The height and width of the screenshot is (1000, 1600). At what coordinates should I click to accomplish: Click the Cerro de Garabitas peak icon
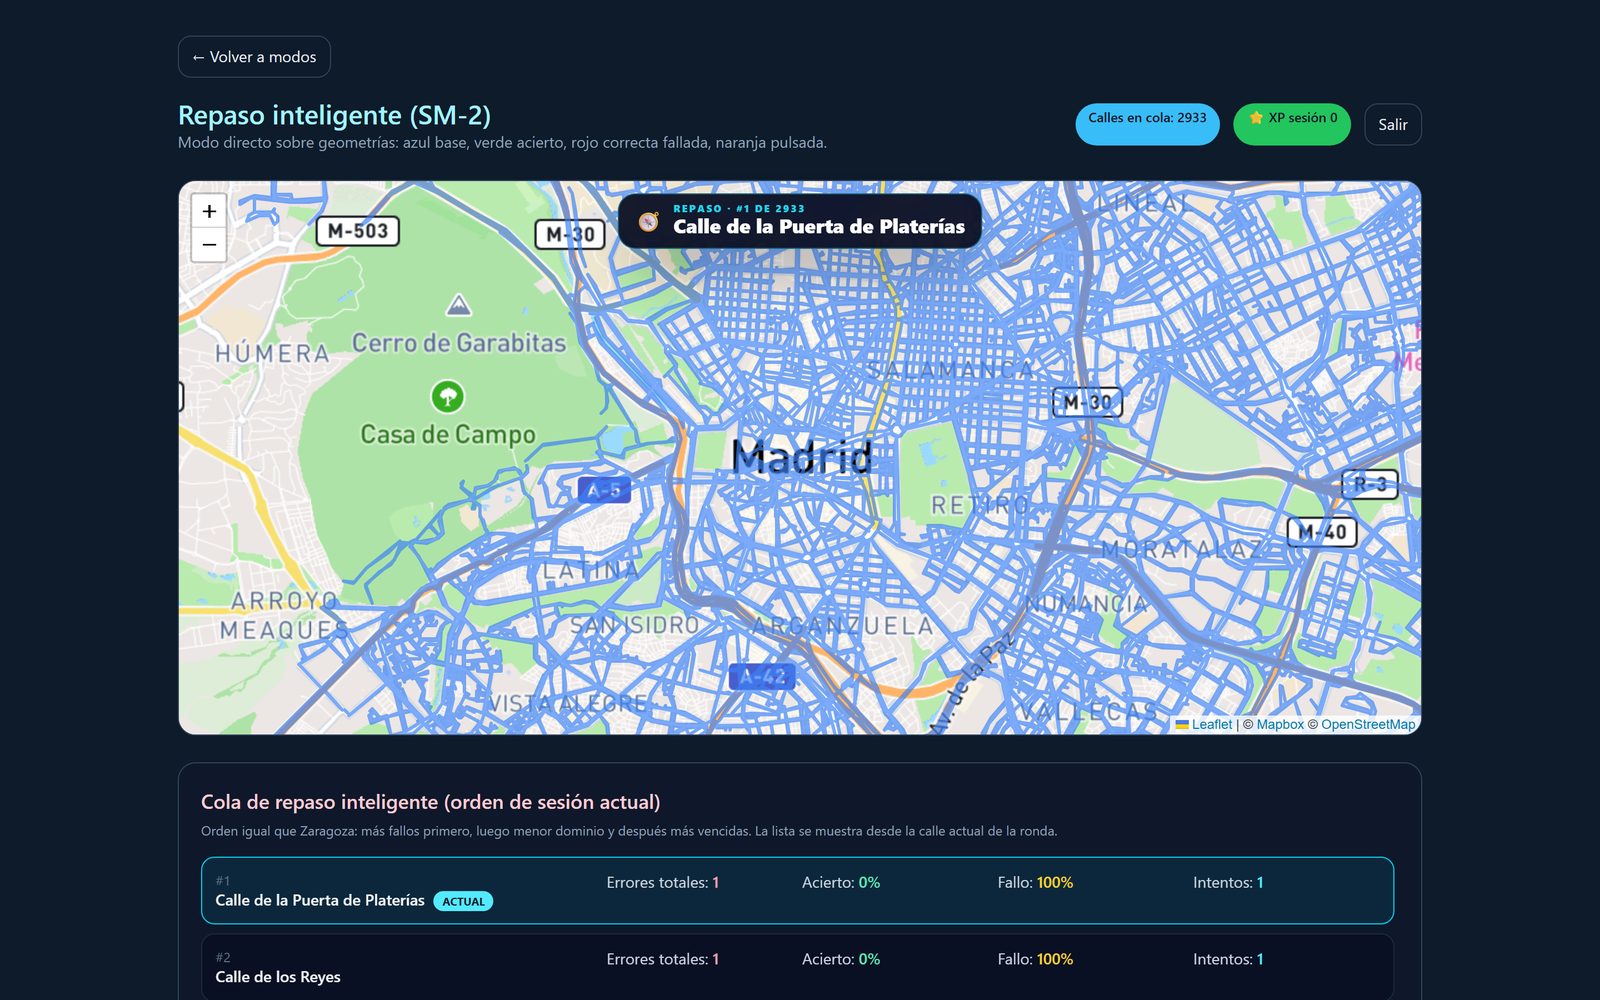(458, 305)
